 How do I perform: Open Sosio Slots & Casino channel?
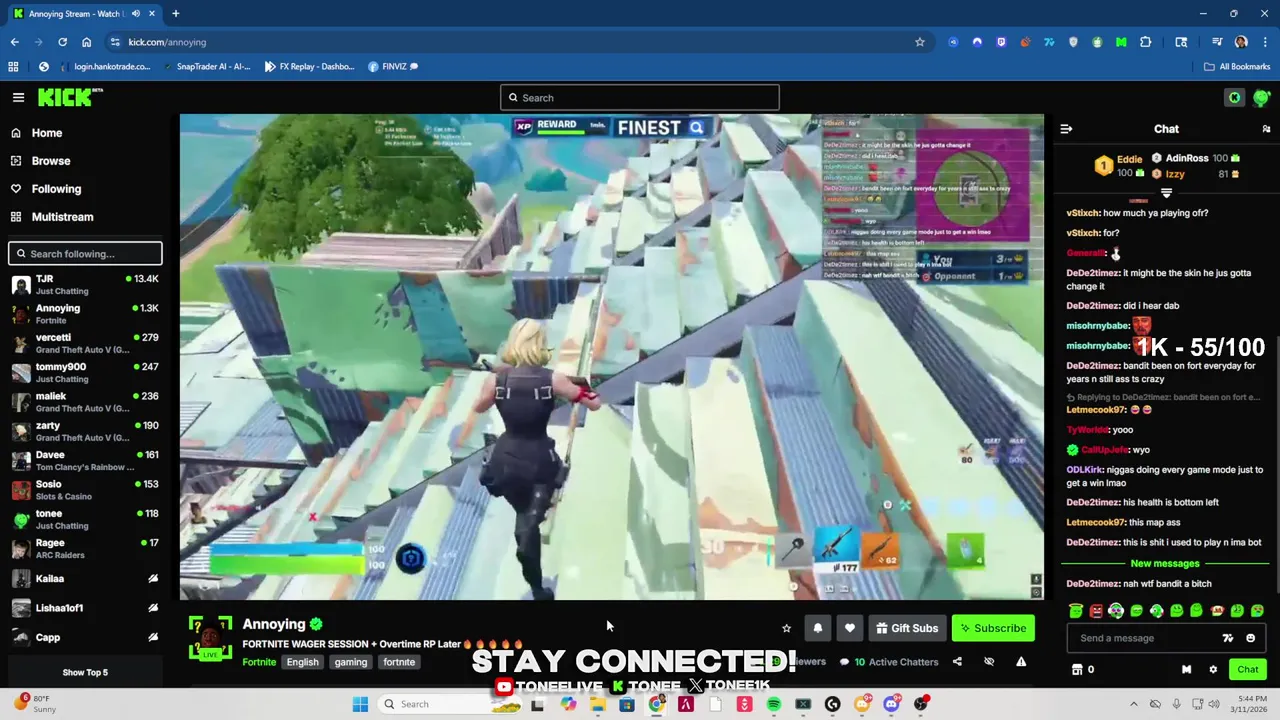click(85, 490)
